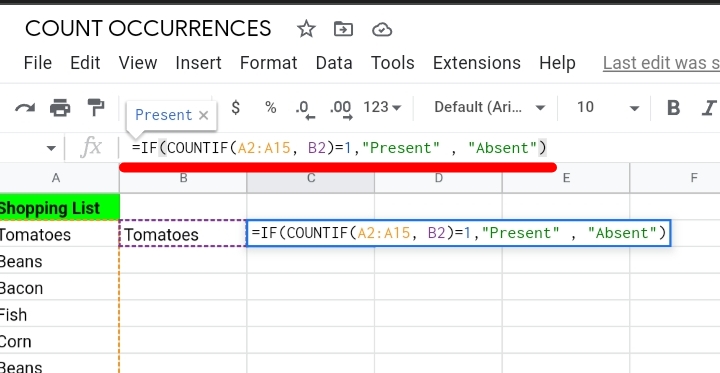The height and width of the screenshot is (373, 720).
Task: Open the Format menu
Action: coord(269,63)
